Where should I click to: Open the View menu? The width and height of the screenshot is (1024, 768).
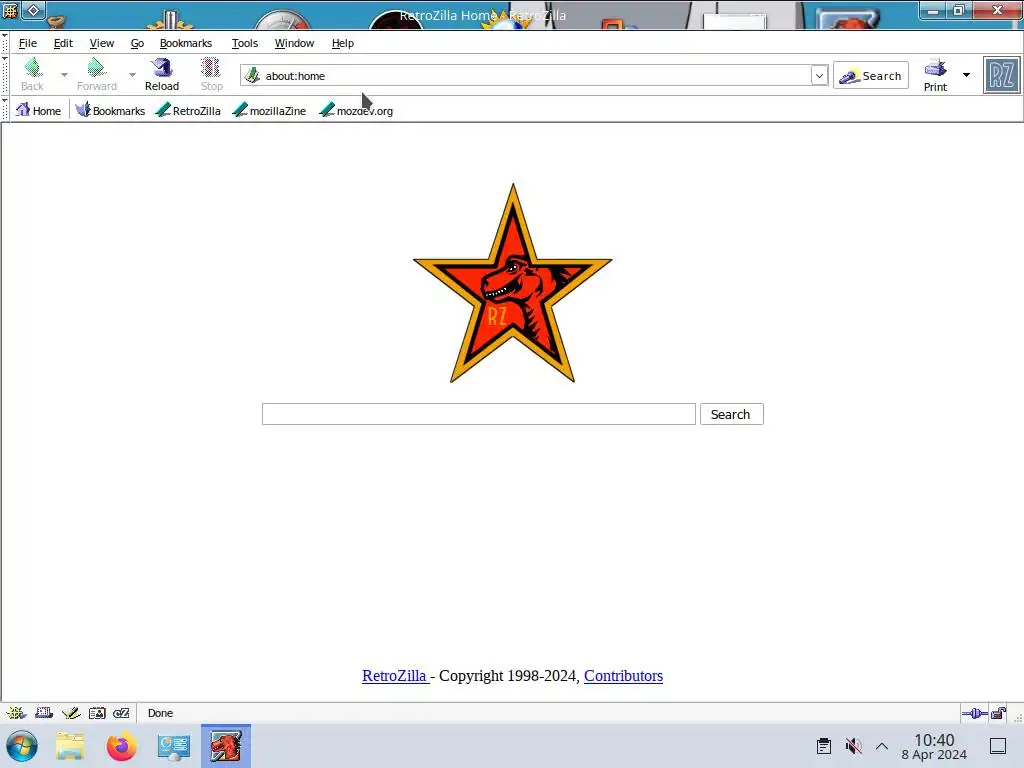click(x=102, y=43)
